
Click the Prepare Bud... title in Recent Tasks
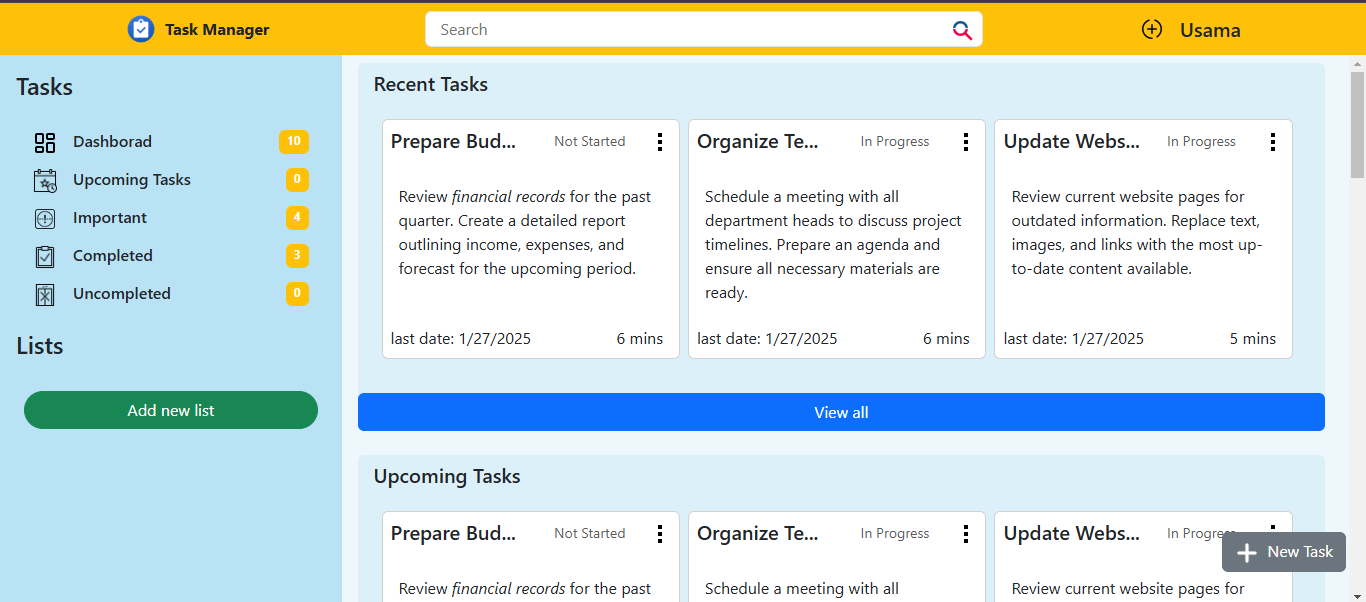point(453,142)
